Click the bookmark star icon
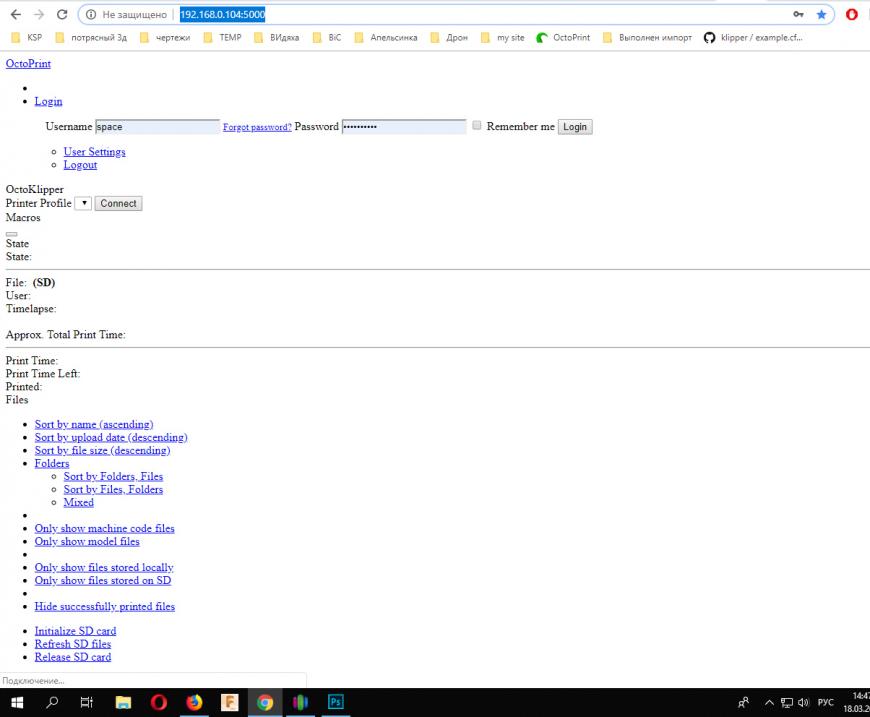Viewport: 870px width, 717px height. click(x=822, y=14)
